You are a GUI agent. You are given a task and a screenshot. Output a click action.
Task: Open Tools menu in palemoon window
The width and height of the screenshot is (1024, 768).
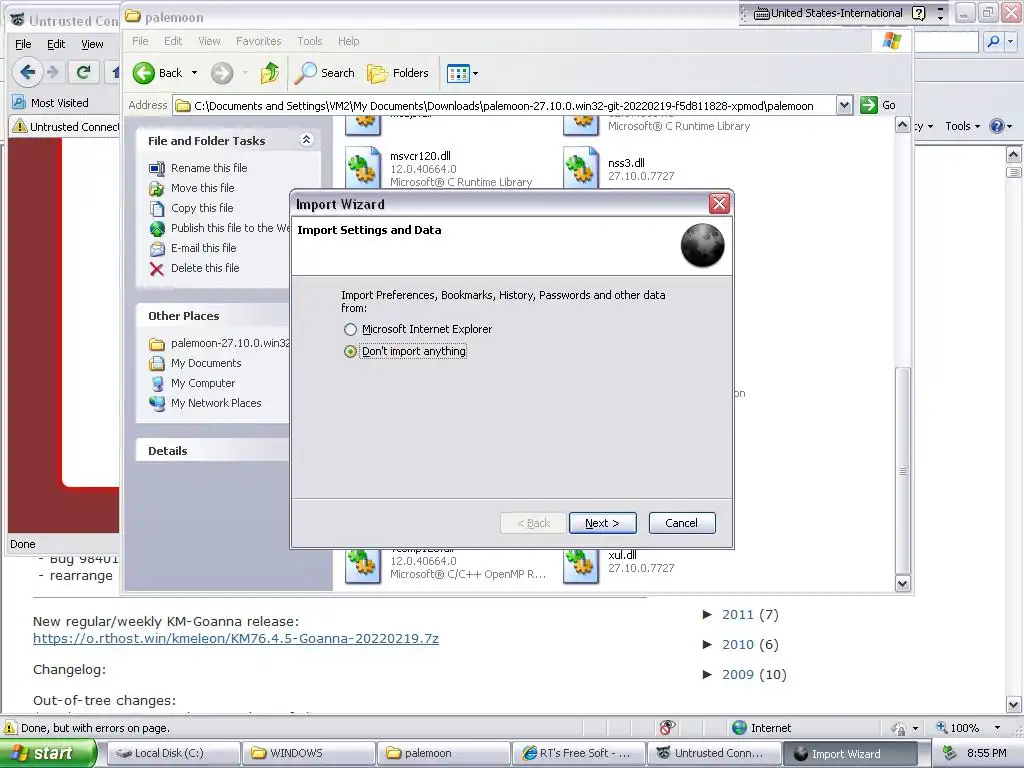coord(310,41)
